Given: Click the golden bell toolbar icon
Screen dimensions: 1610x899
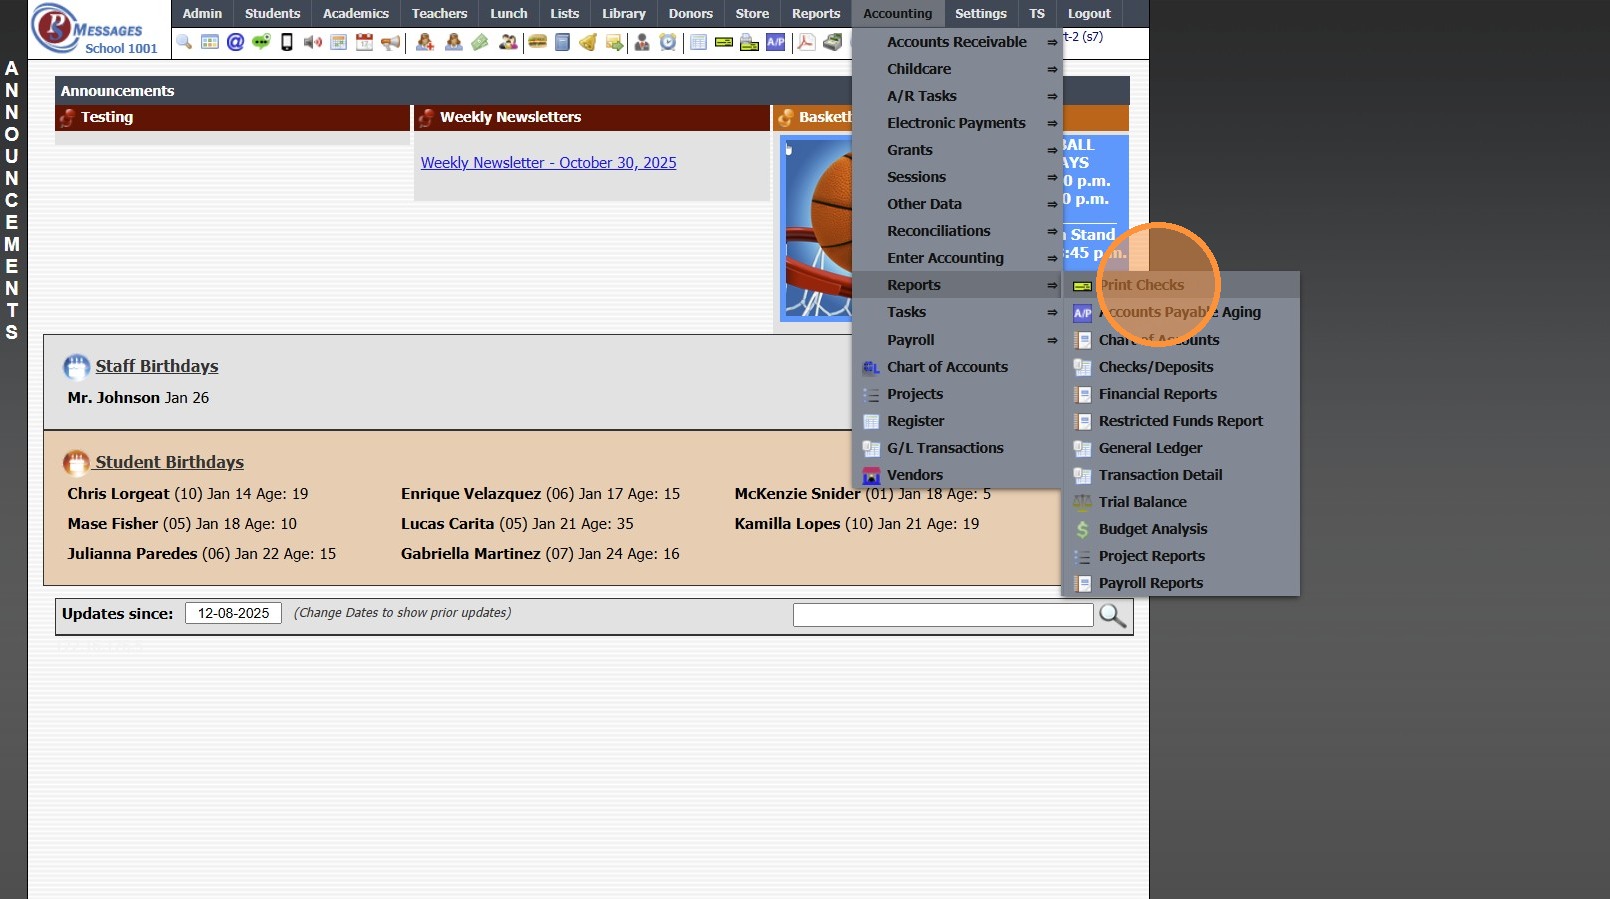Looking at the screenshot, I should pos(588,42).
